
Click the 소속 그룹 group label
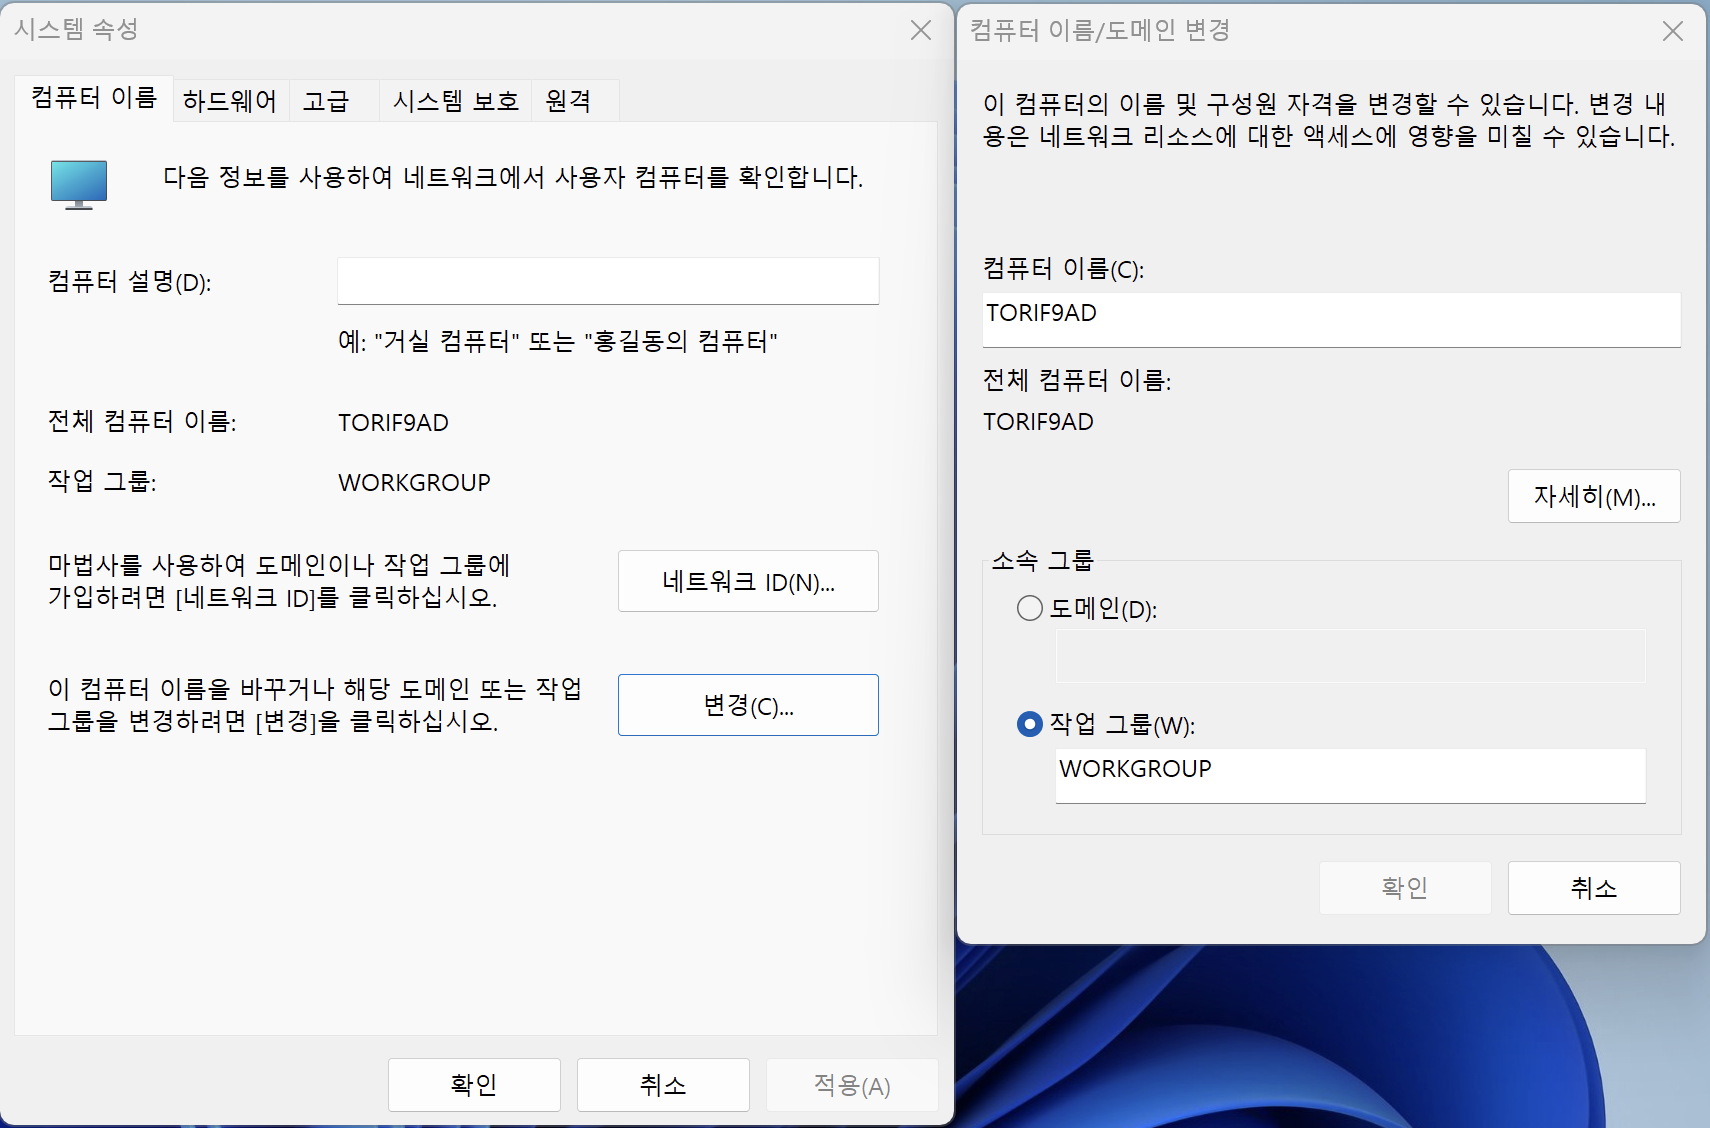click(x=1042, y=561)
